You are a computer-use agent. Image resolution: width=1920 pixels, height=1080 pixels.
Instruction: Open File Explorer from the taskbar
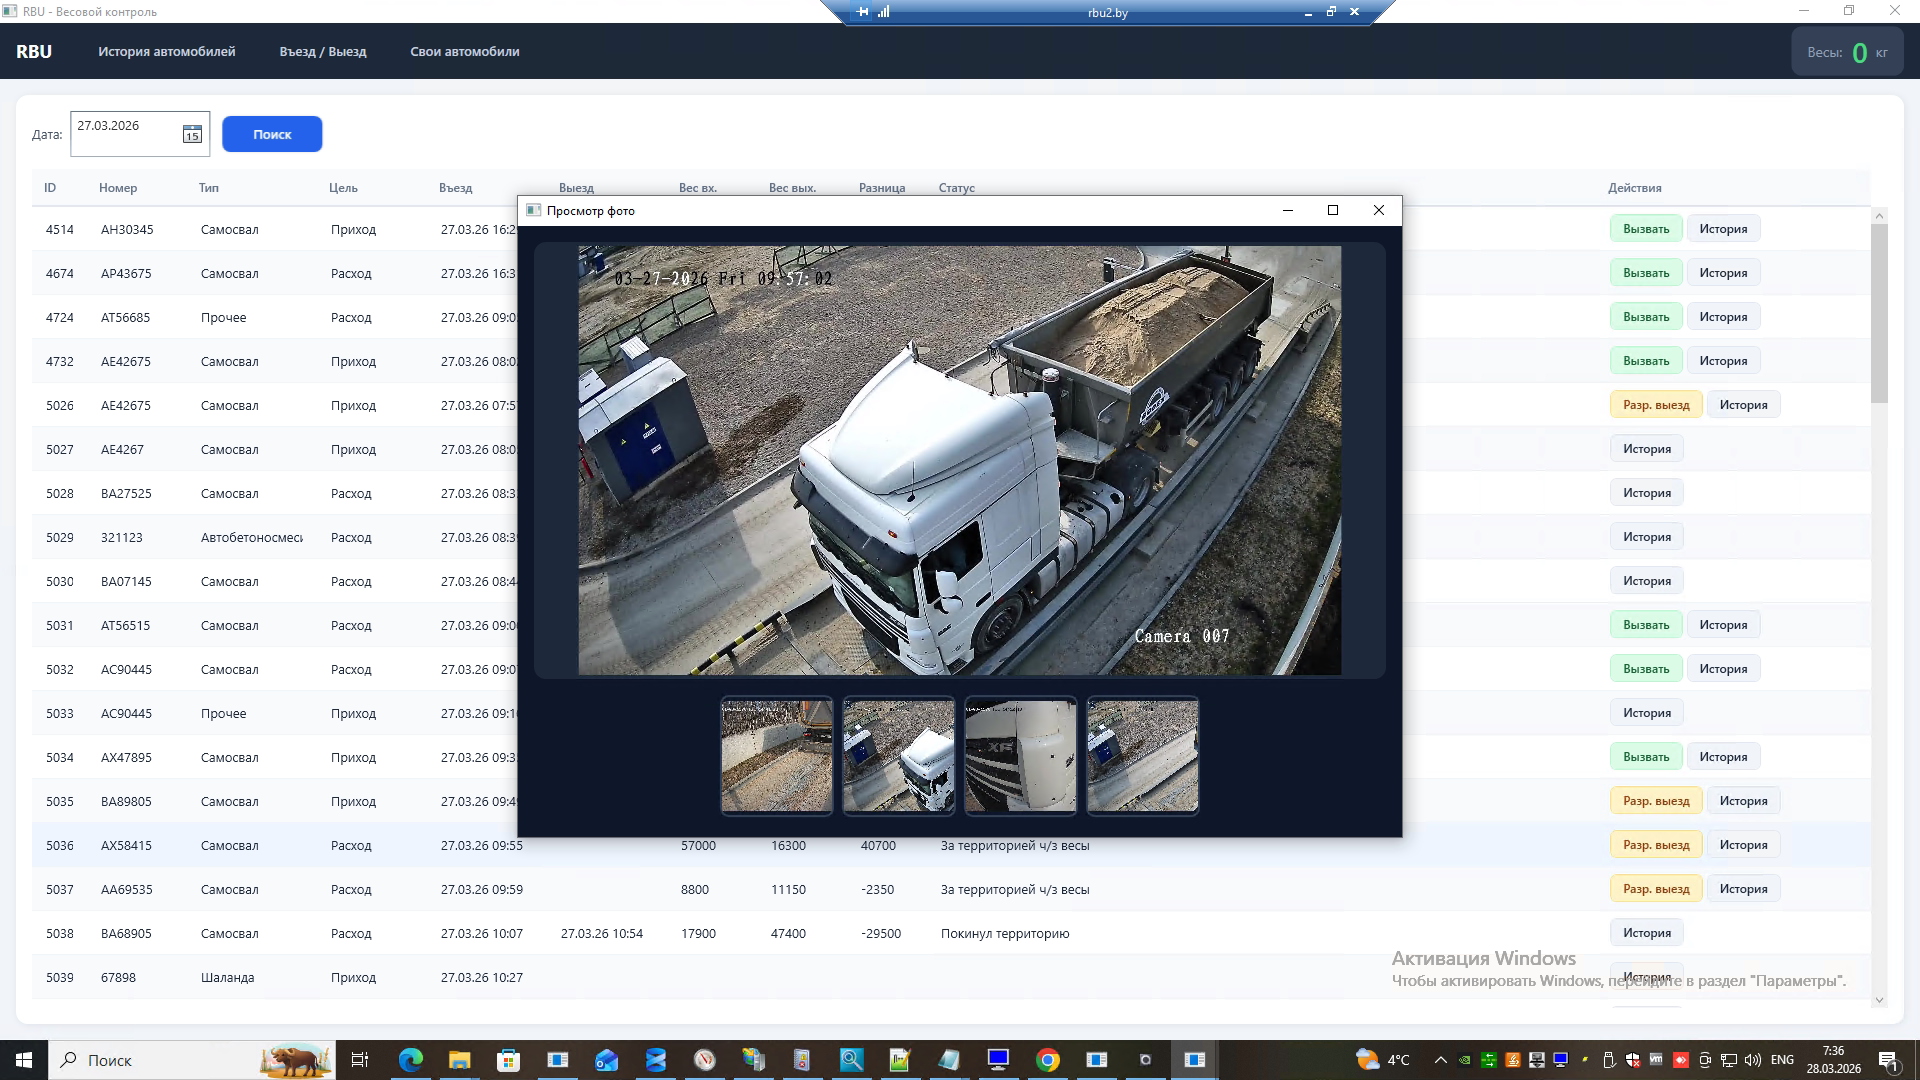click(459, 1060)
